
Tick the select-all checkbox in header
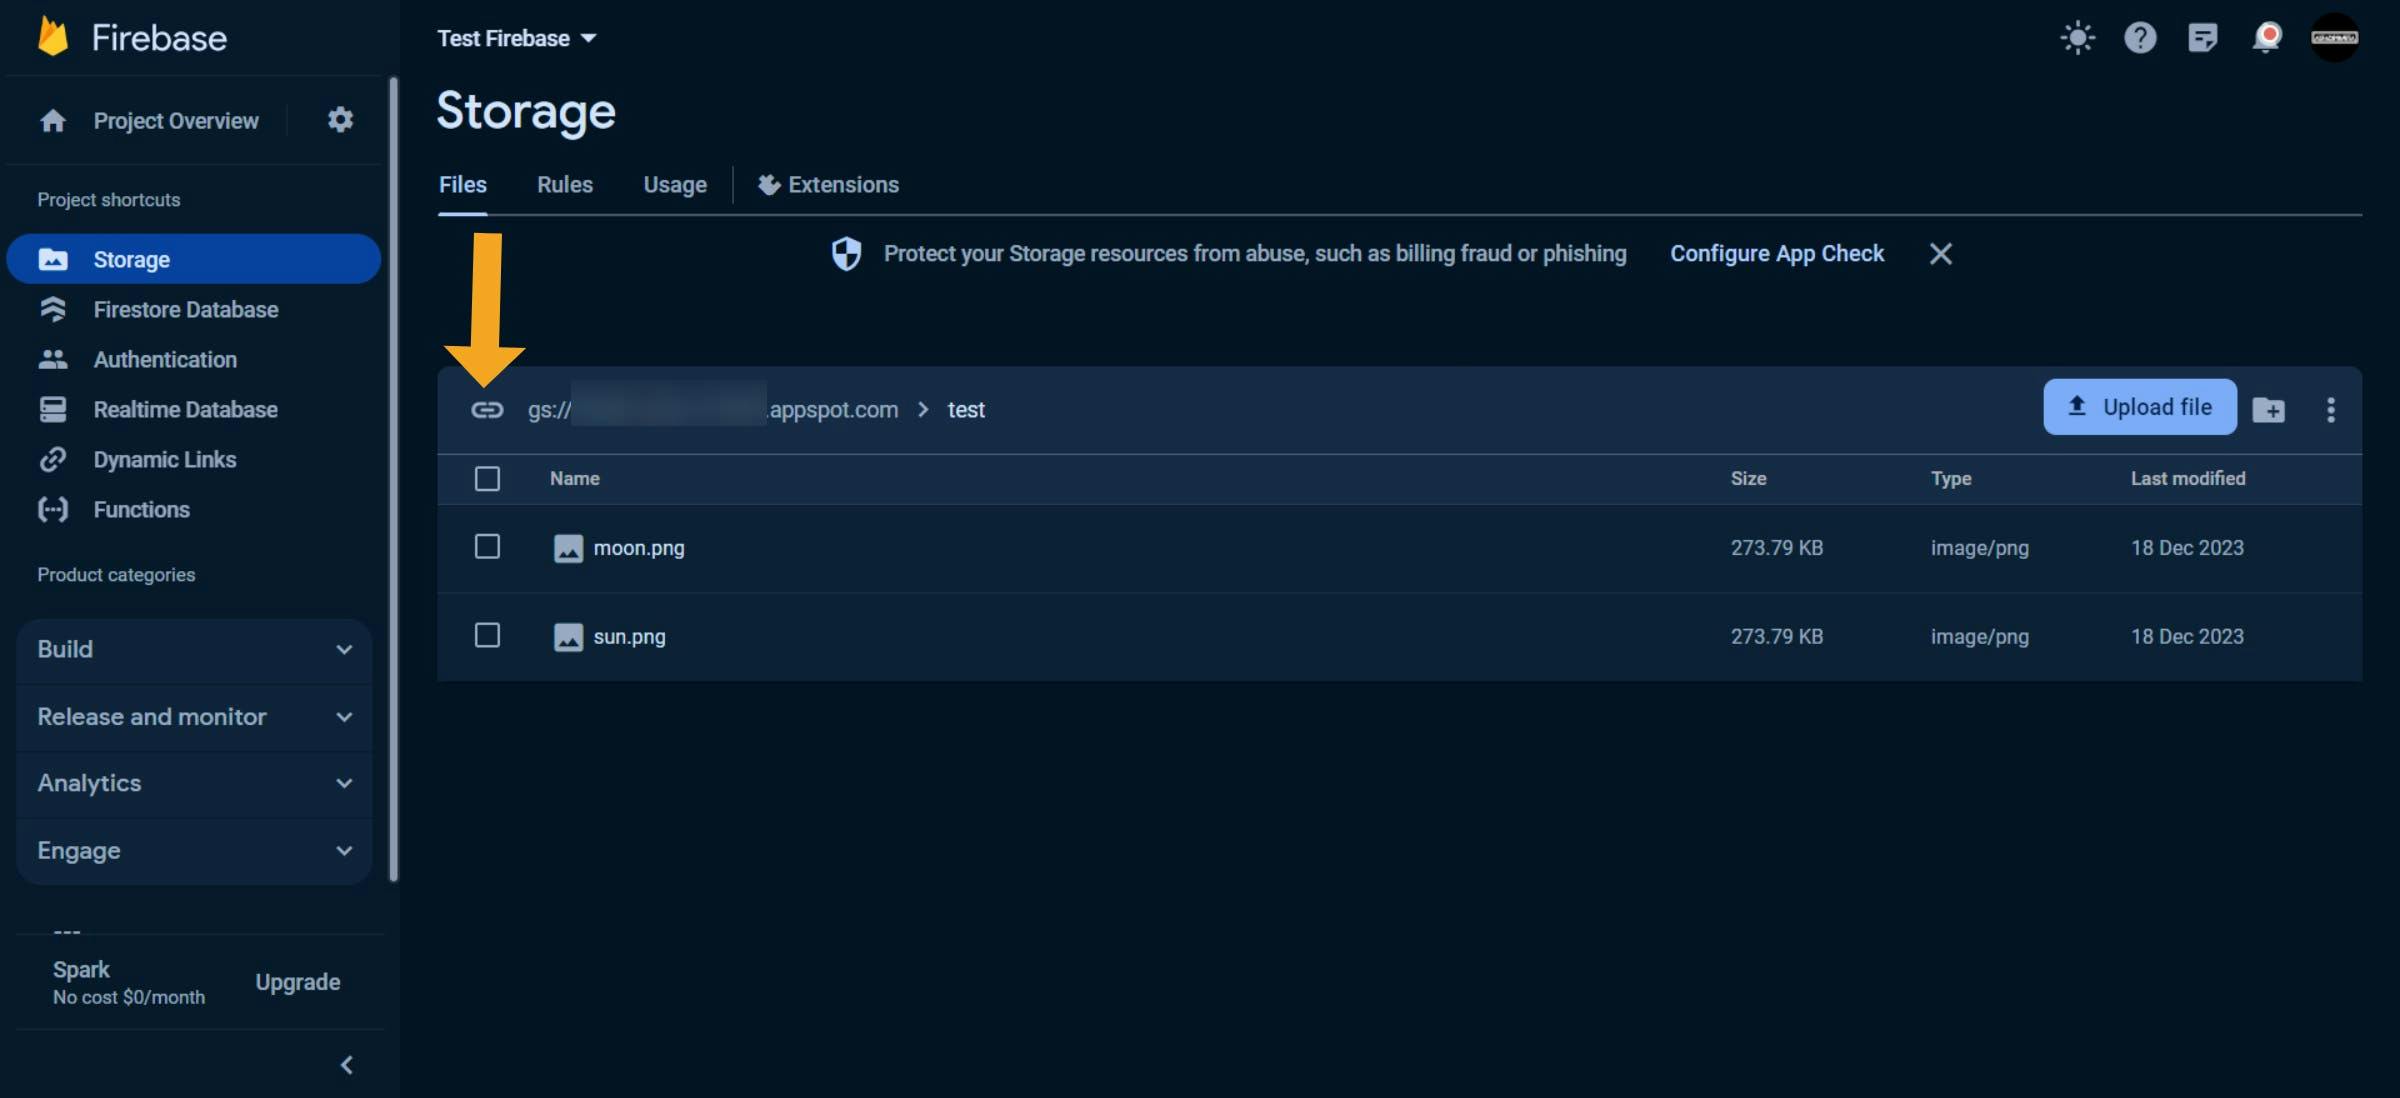487,479
